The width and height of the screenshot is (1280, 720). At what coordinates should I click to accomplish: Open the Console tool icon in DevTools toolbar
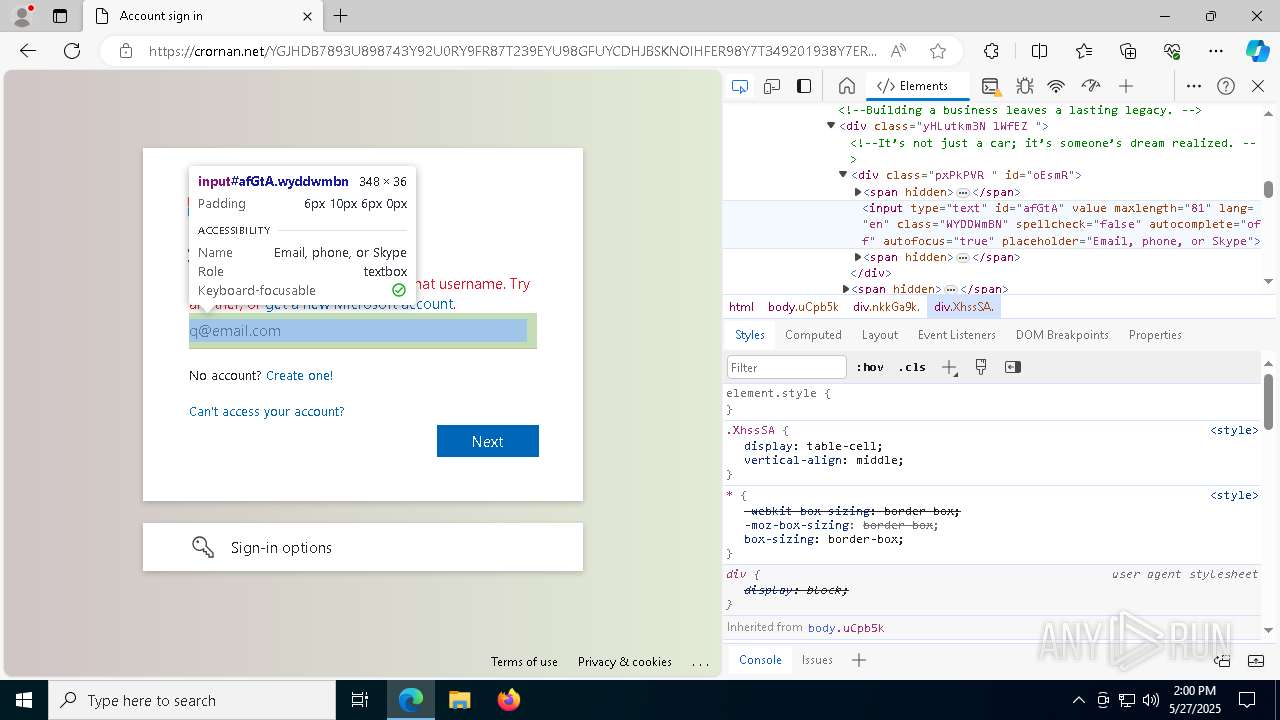(990, 86)
